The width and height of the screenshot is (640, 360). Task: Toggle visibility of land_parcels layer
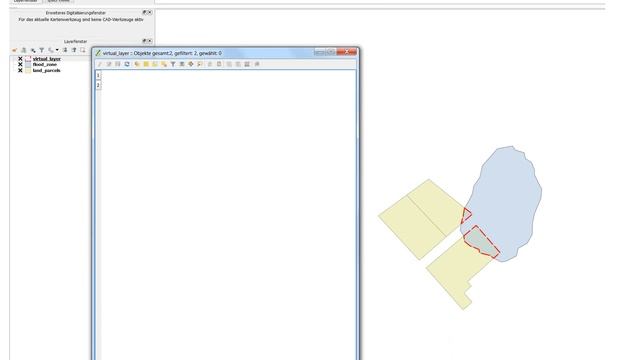(20, 70)
